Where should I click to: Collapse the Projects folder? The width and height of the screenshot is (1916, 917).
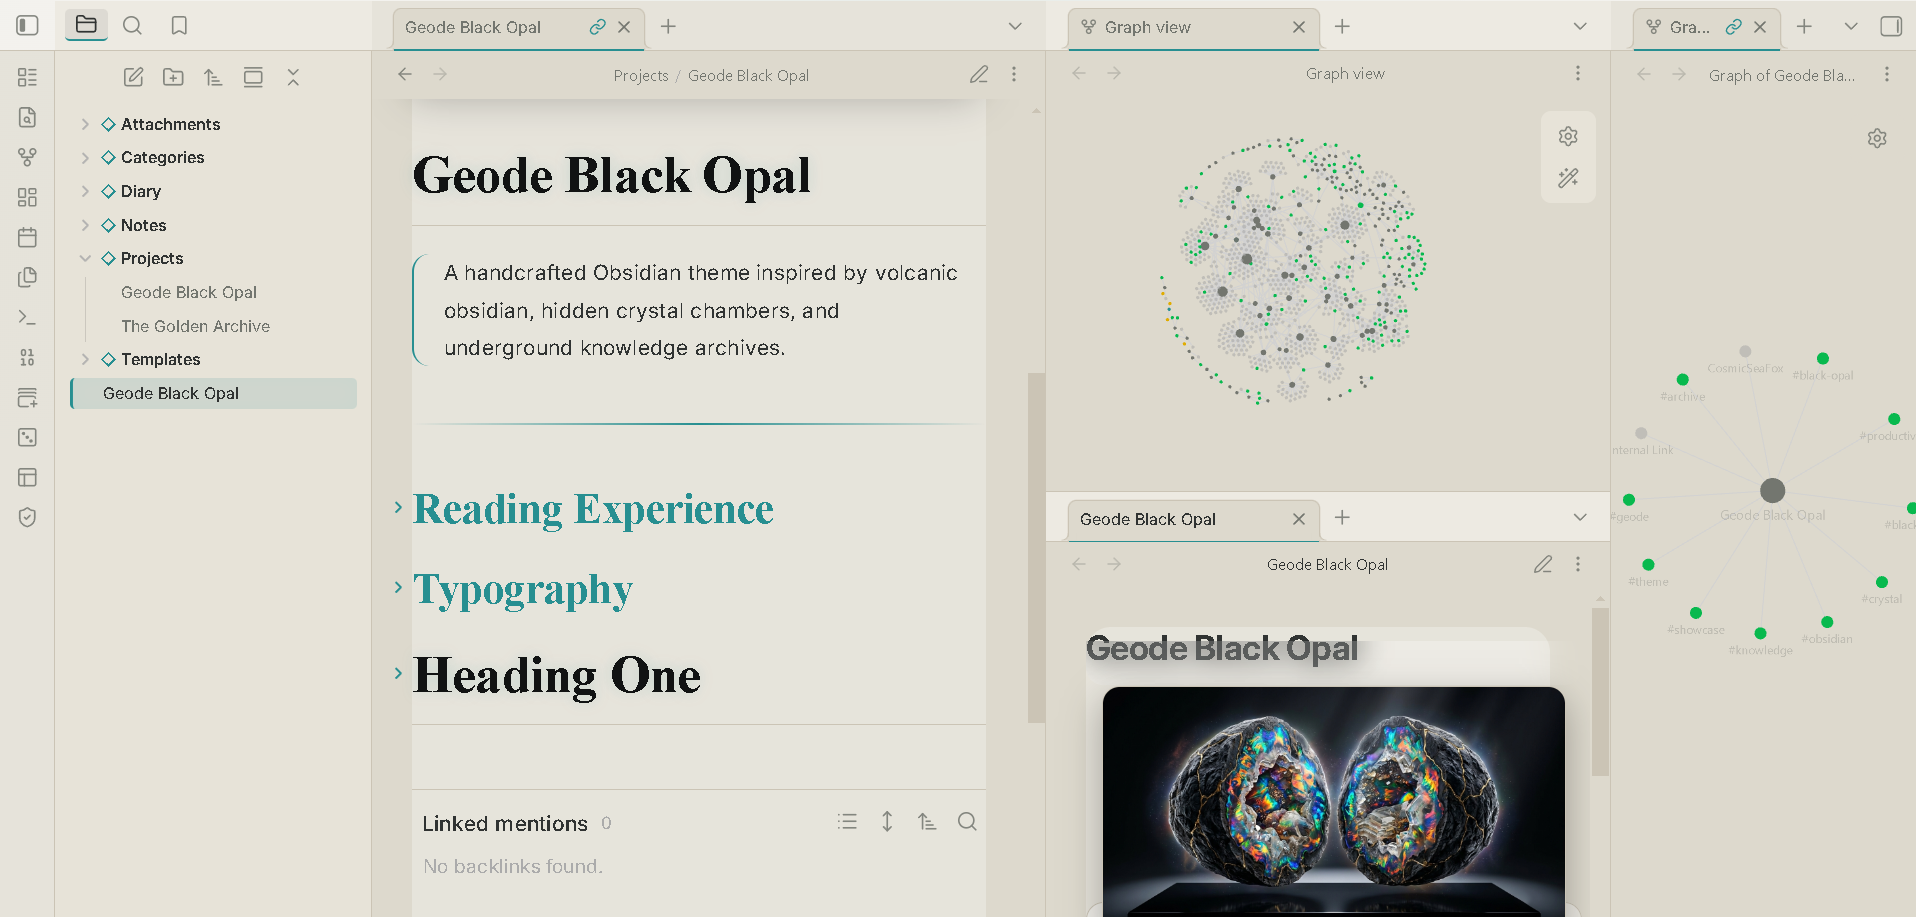coord(85,258)
